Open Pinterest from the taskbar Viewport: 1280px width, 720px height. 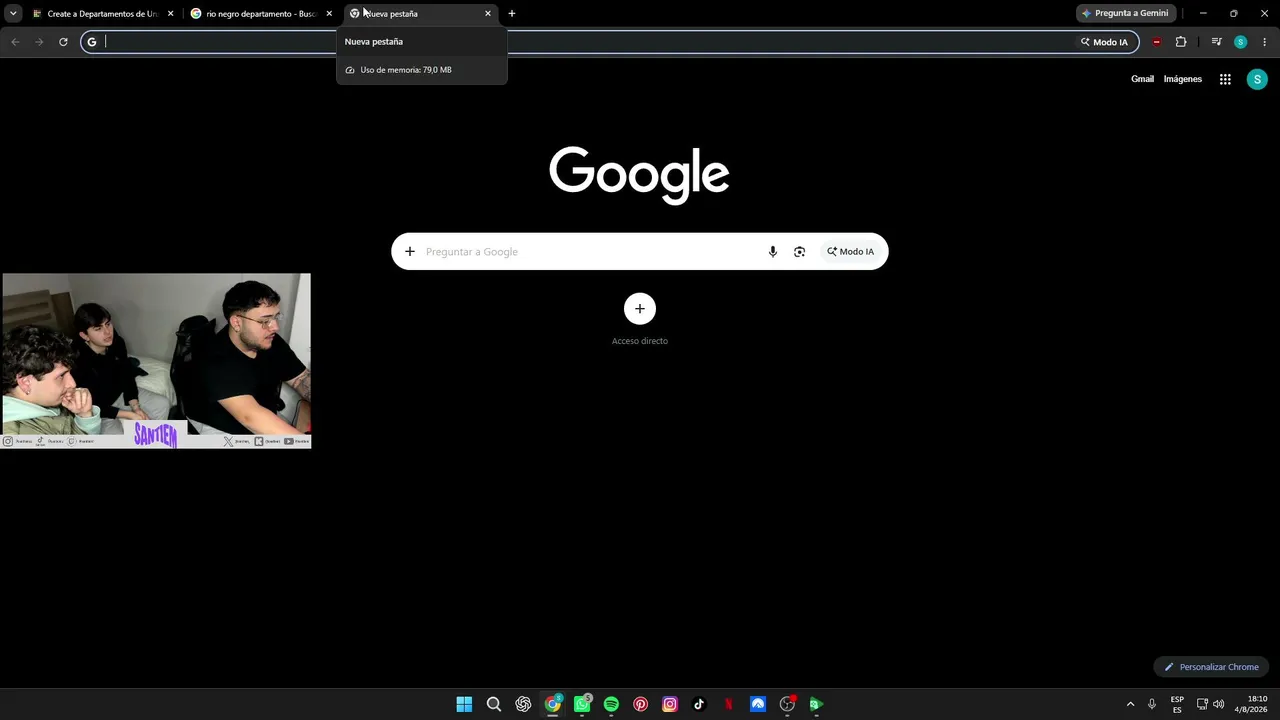641,704
